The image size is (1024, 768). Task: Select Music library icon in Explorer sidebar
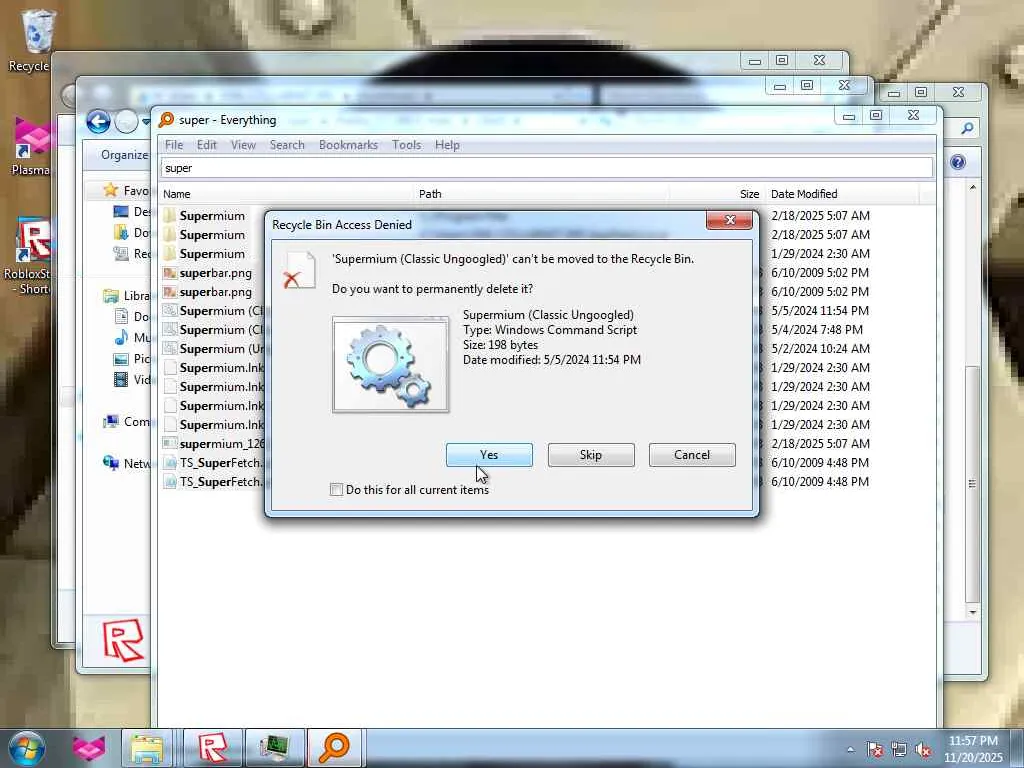121,338
